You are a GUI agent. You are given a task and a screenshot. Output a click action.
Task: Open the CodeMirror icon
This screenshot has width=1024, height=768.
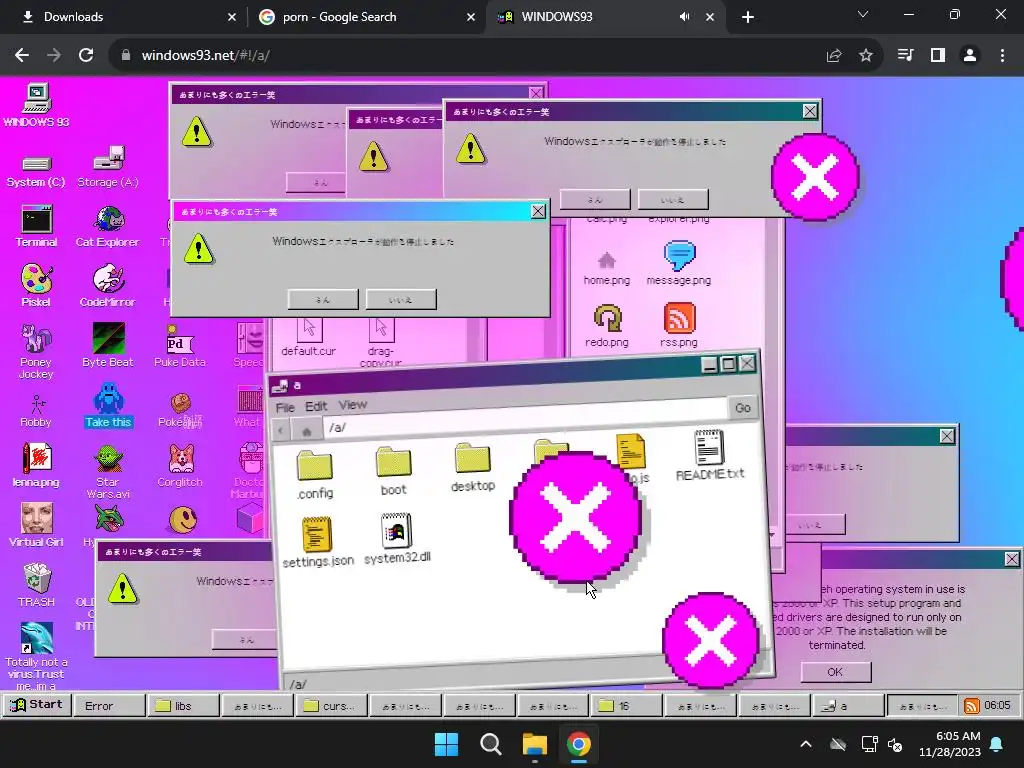click(108, 285)
